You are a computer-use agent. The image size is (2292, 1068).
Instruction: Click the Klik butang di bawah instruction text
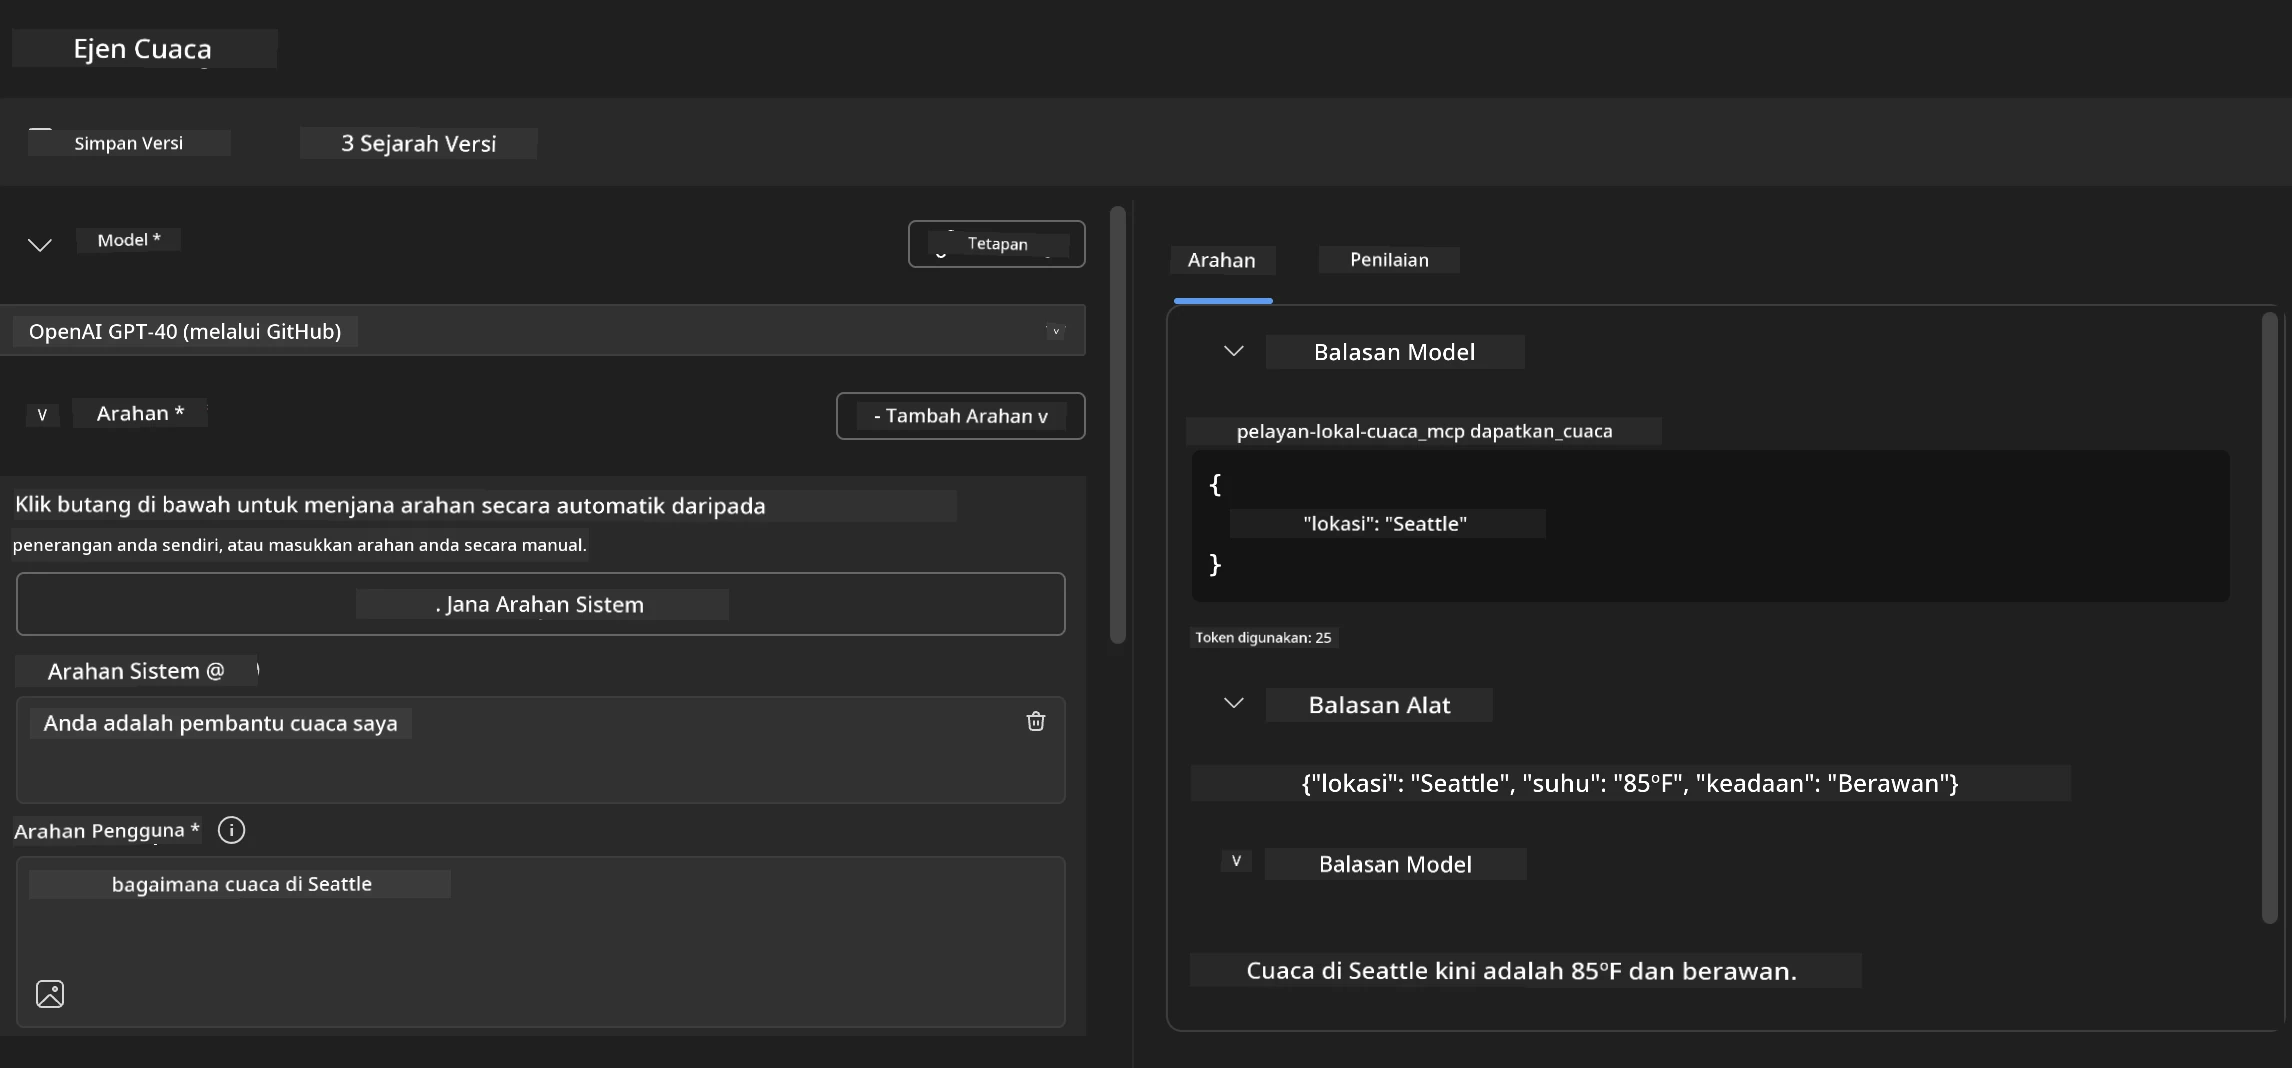[390, 505]
